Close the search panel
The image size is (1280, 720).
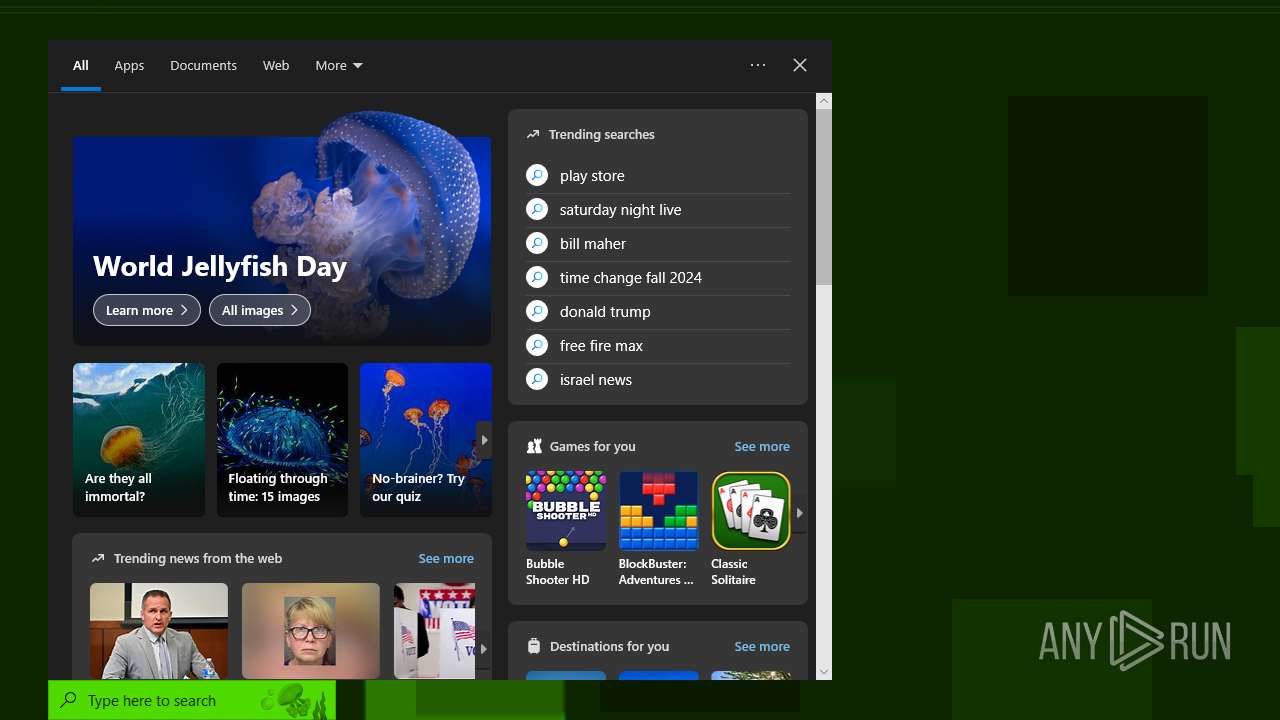(800, 65)
